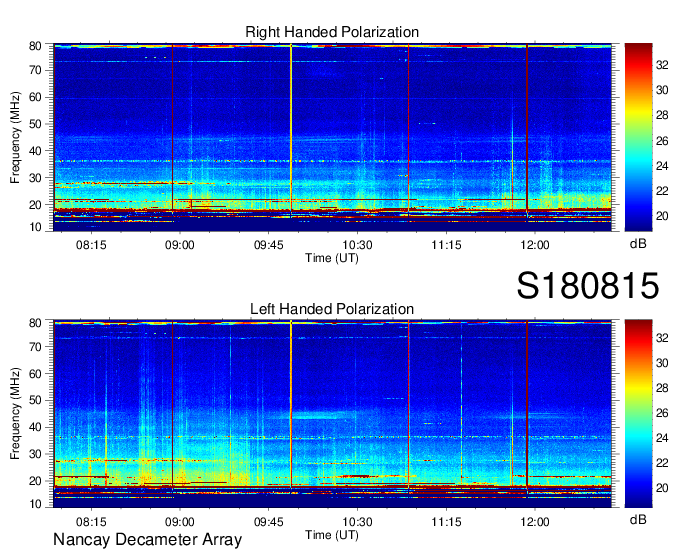Click the 'Left Handed Polarization' plot title
Screen dimensions: 680x552
[332, 309]
